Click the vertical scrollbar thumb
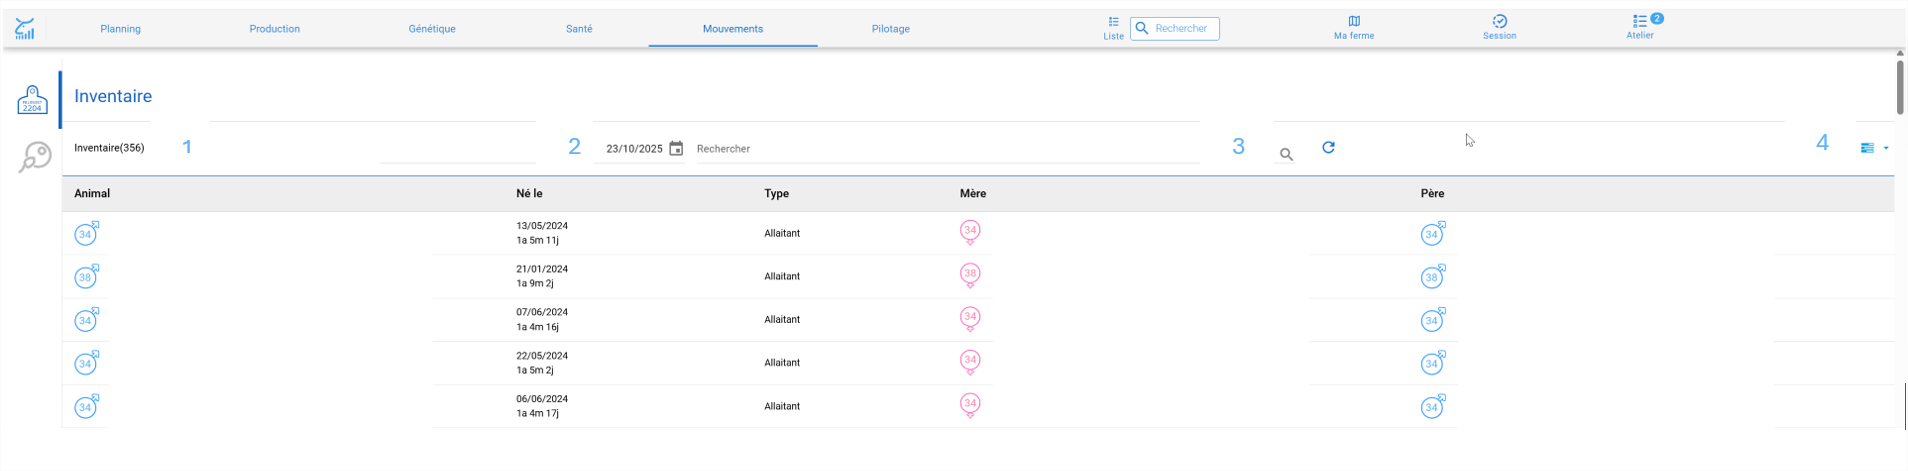This screenshot has height=471, width=1908. pos(1900,86)
